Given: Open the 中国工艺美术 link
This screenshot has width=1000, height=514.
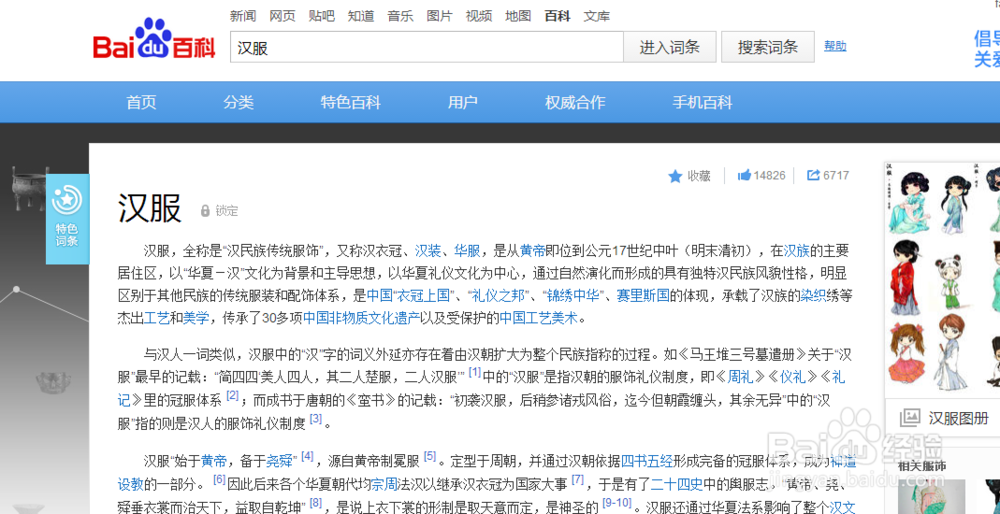Looking at the screenshot, I should tap(538, 318).
